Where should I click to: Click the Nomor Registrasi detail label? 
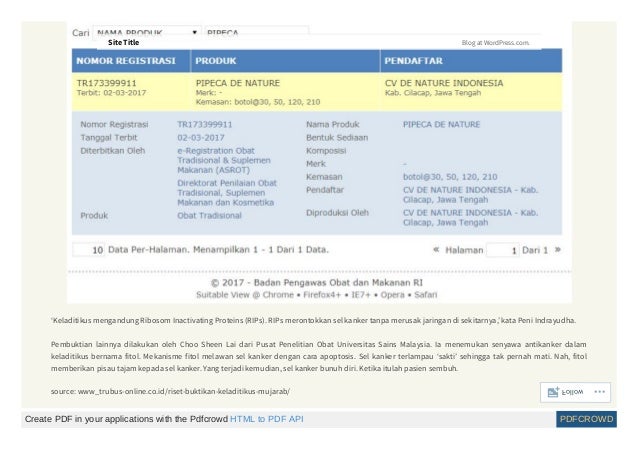point(114,124)
